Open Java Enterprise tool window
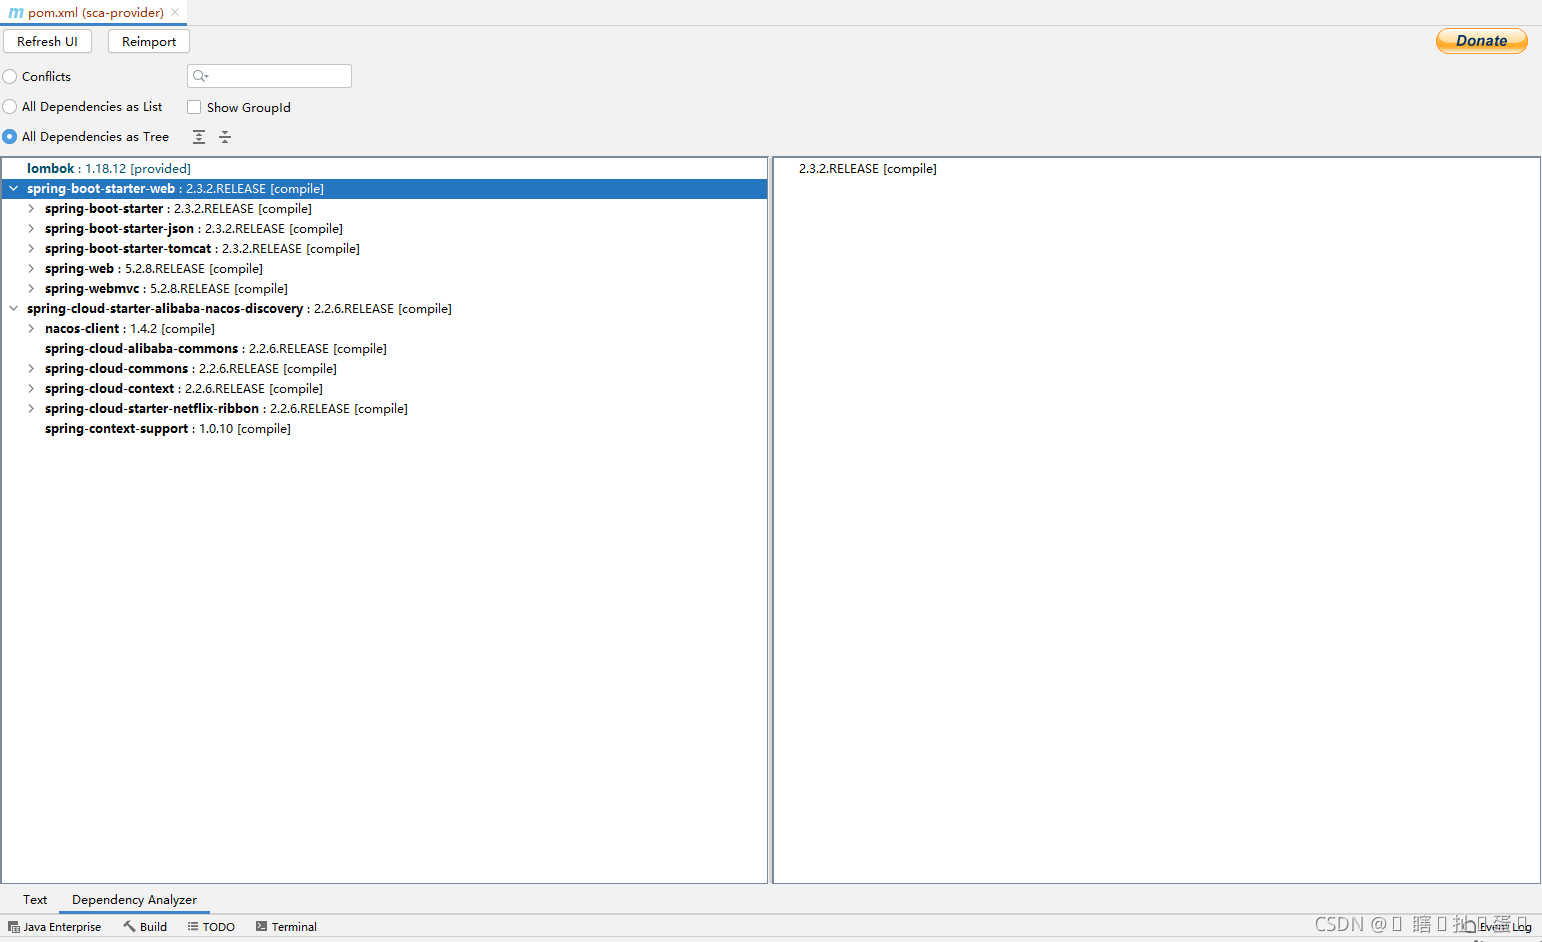1542x942 pixels. tap(55, 927)
